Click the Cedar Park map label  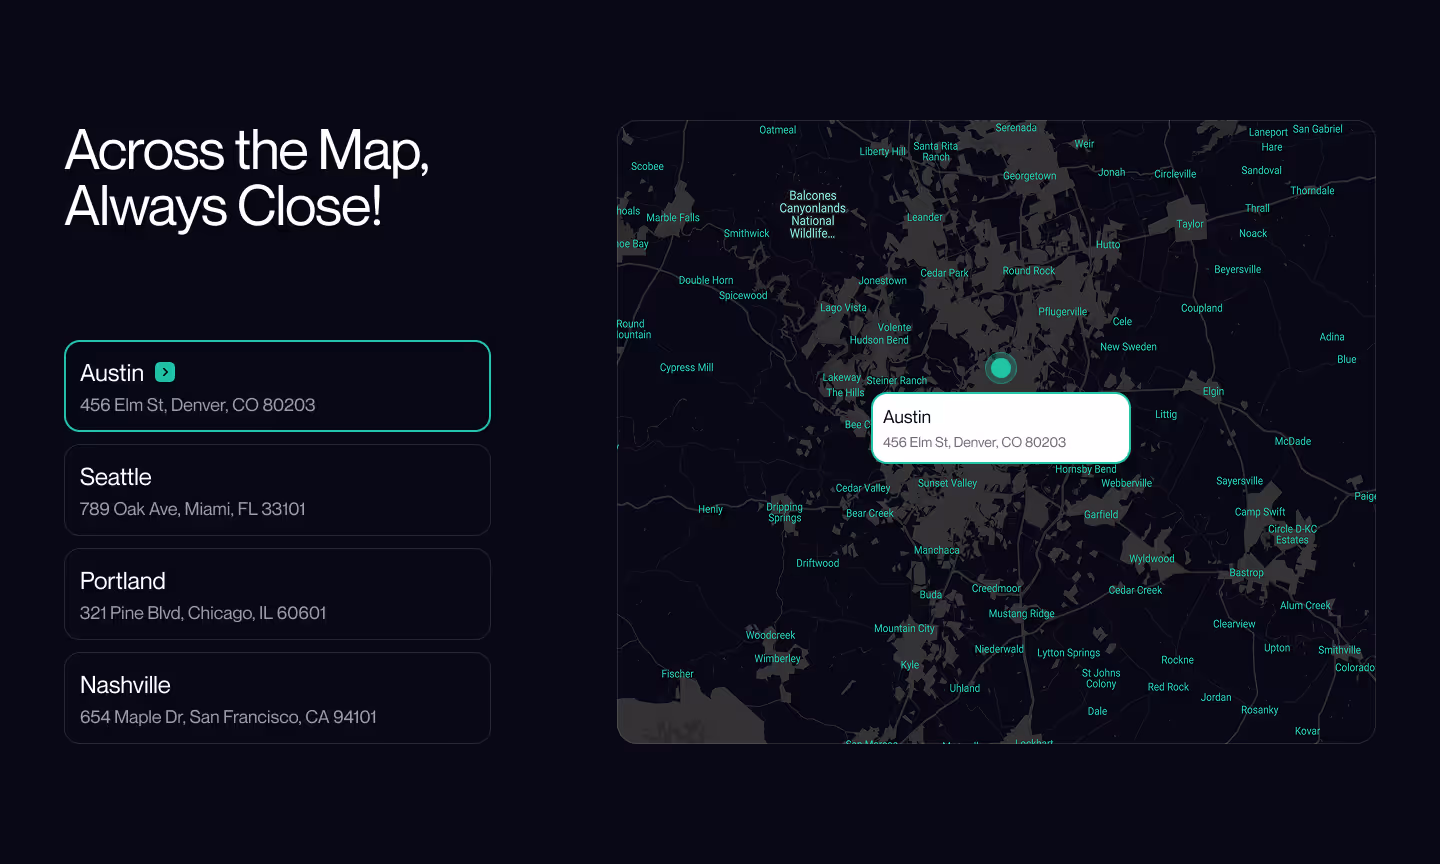pos(944,273)
